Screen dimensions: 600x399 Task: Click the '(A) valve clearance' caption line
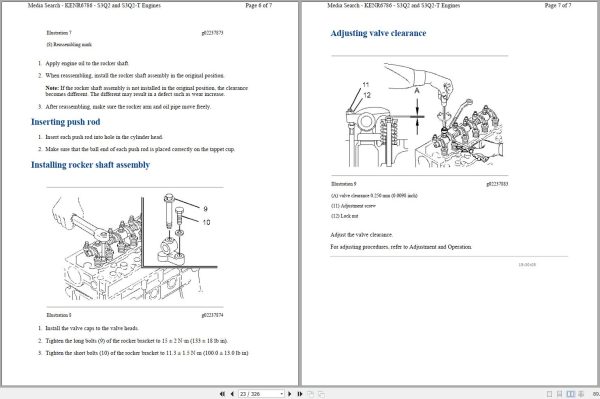[374, 195]
